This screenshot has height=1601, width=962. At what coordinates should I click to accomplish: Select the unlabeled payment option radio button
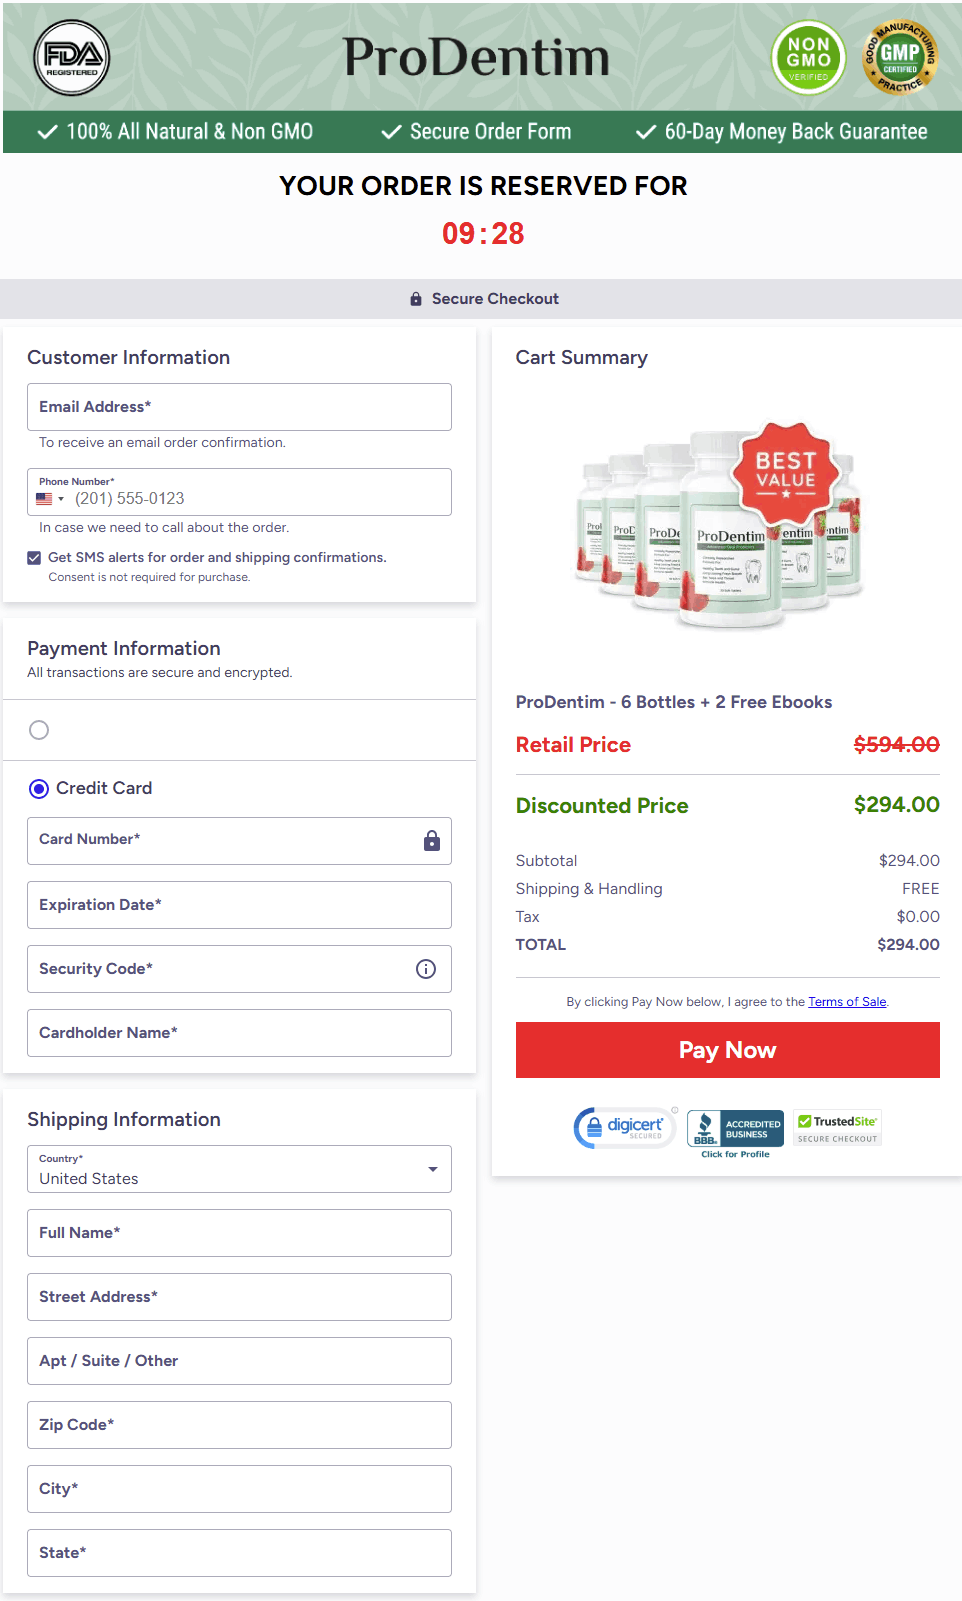click(39, 730)
